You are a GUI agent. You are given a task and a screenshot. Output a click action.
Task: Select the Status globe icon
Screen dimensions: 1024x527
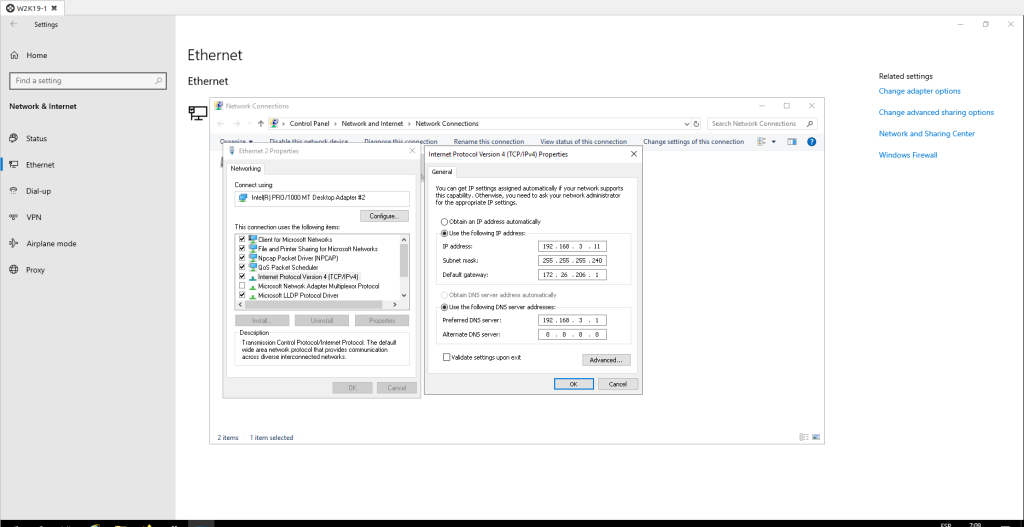point(14,138)
